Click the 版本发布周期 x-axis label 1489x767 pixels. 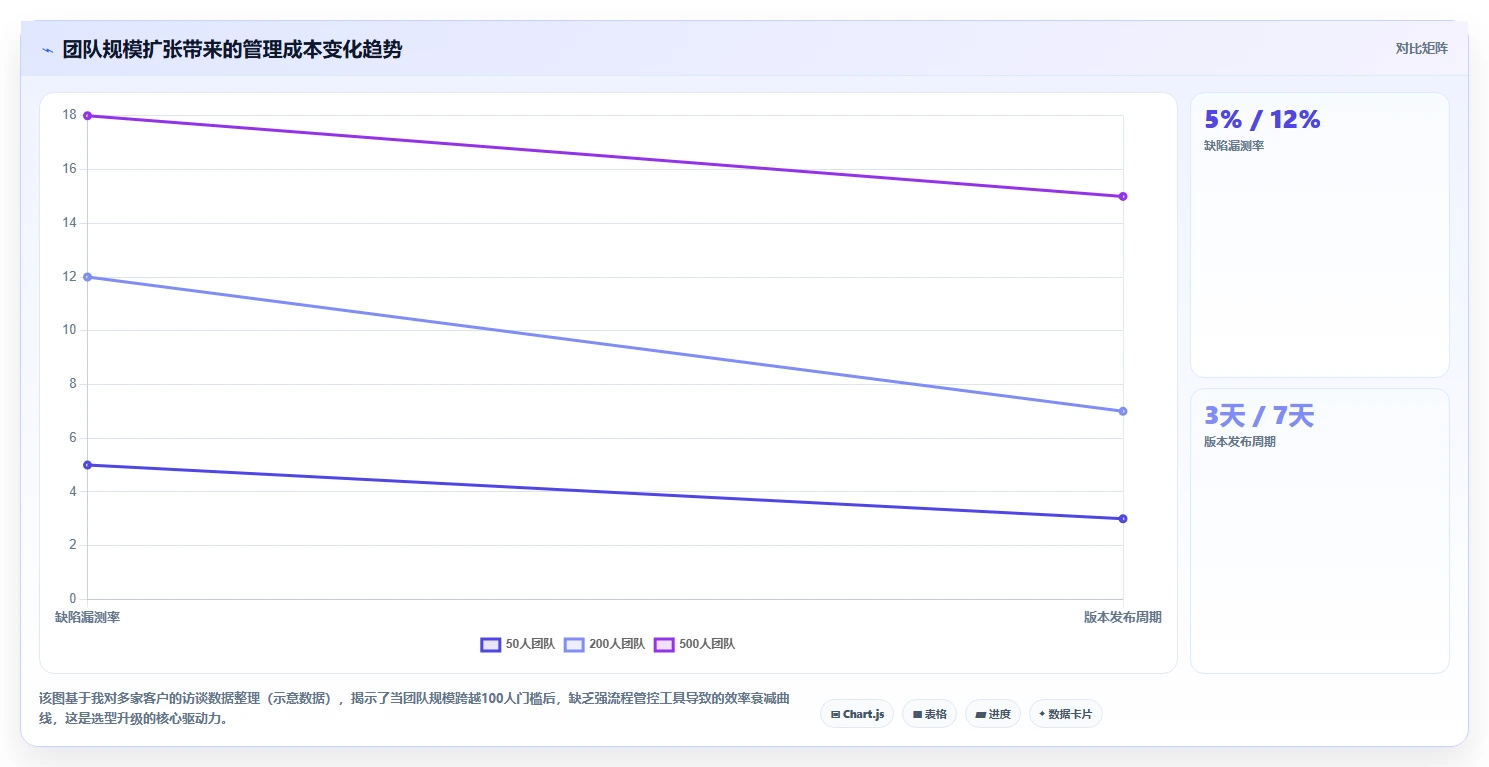(x=1123, y=617)
